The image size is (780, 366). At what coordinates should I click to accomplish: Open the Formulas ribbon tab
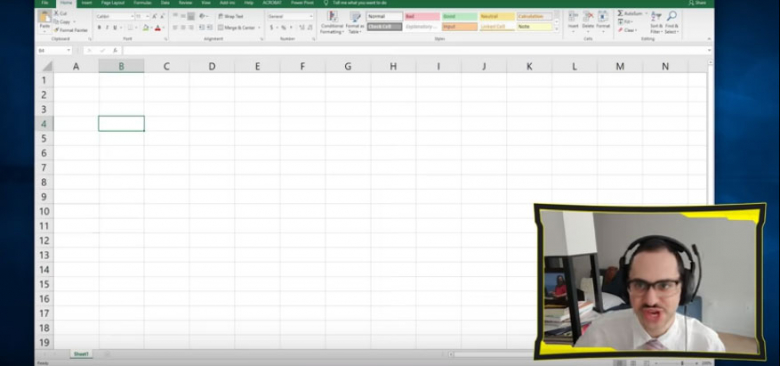(x=142, y=3)
